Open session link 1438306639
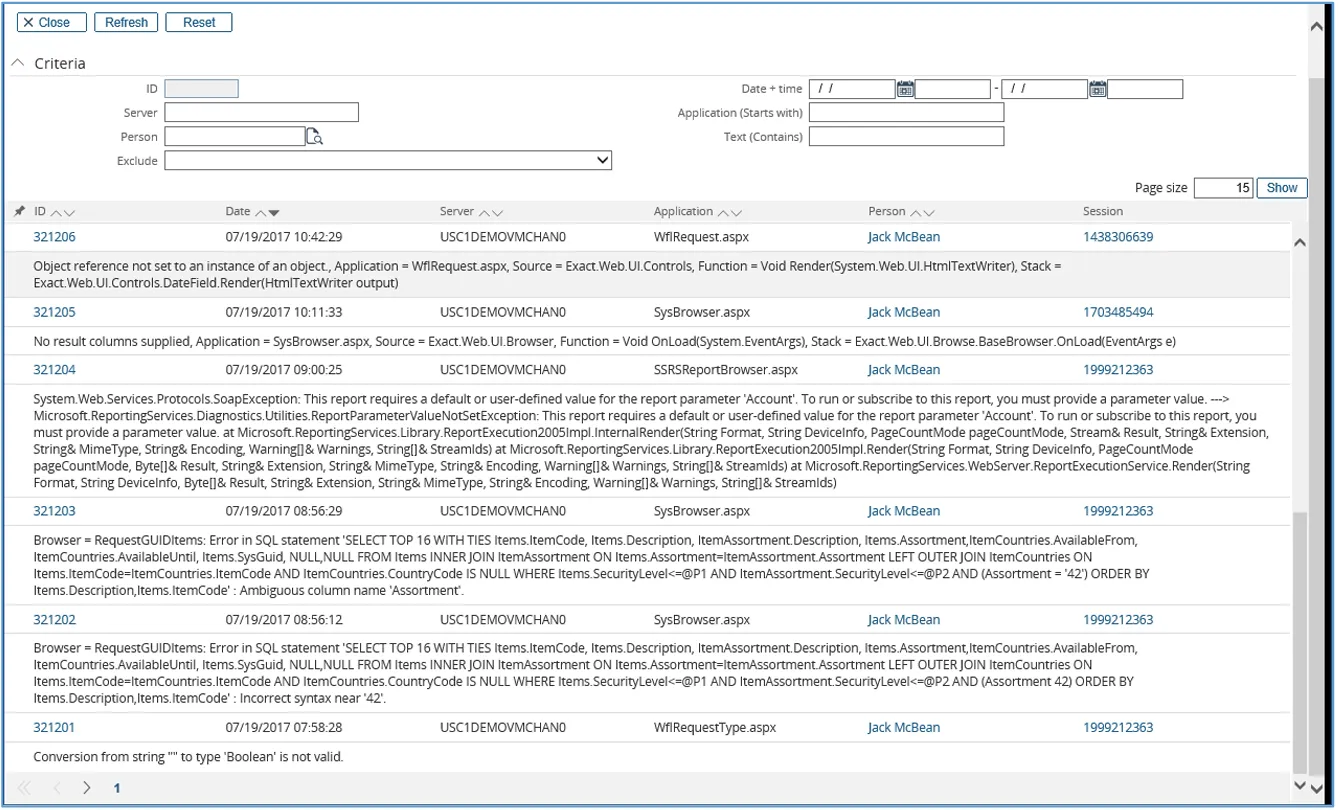Viewport: 1339px width, 810px height. [x=1117, y=237]
